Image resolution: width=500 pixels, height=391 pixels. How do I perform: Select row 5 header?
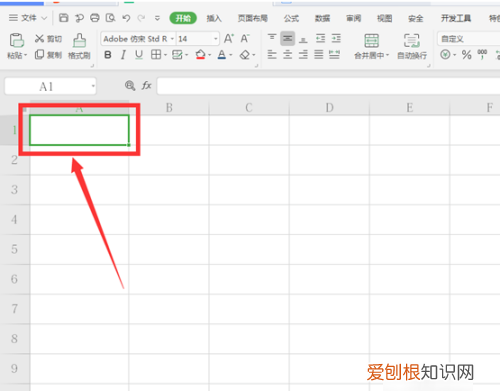[15, 249]
